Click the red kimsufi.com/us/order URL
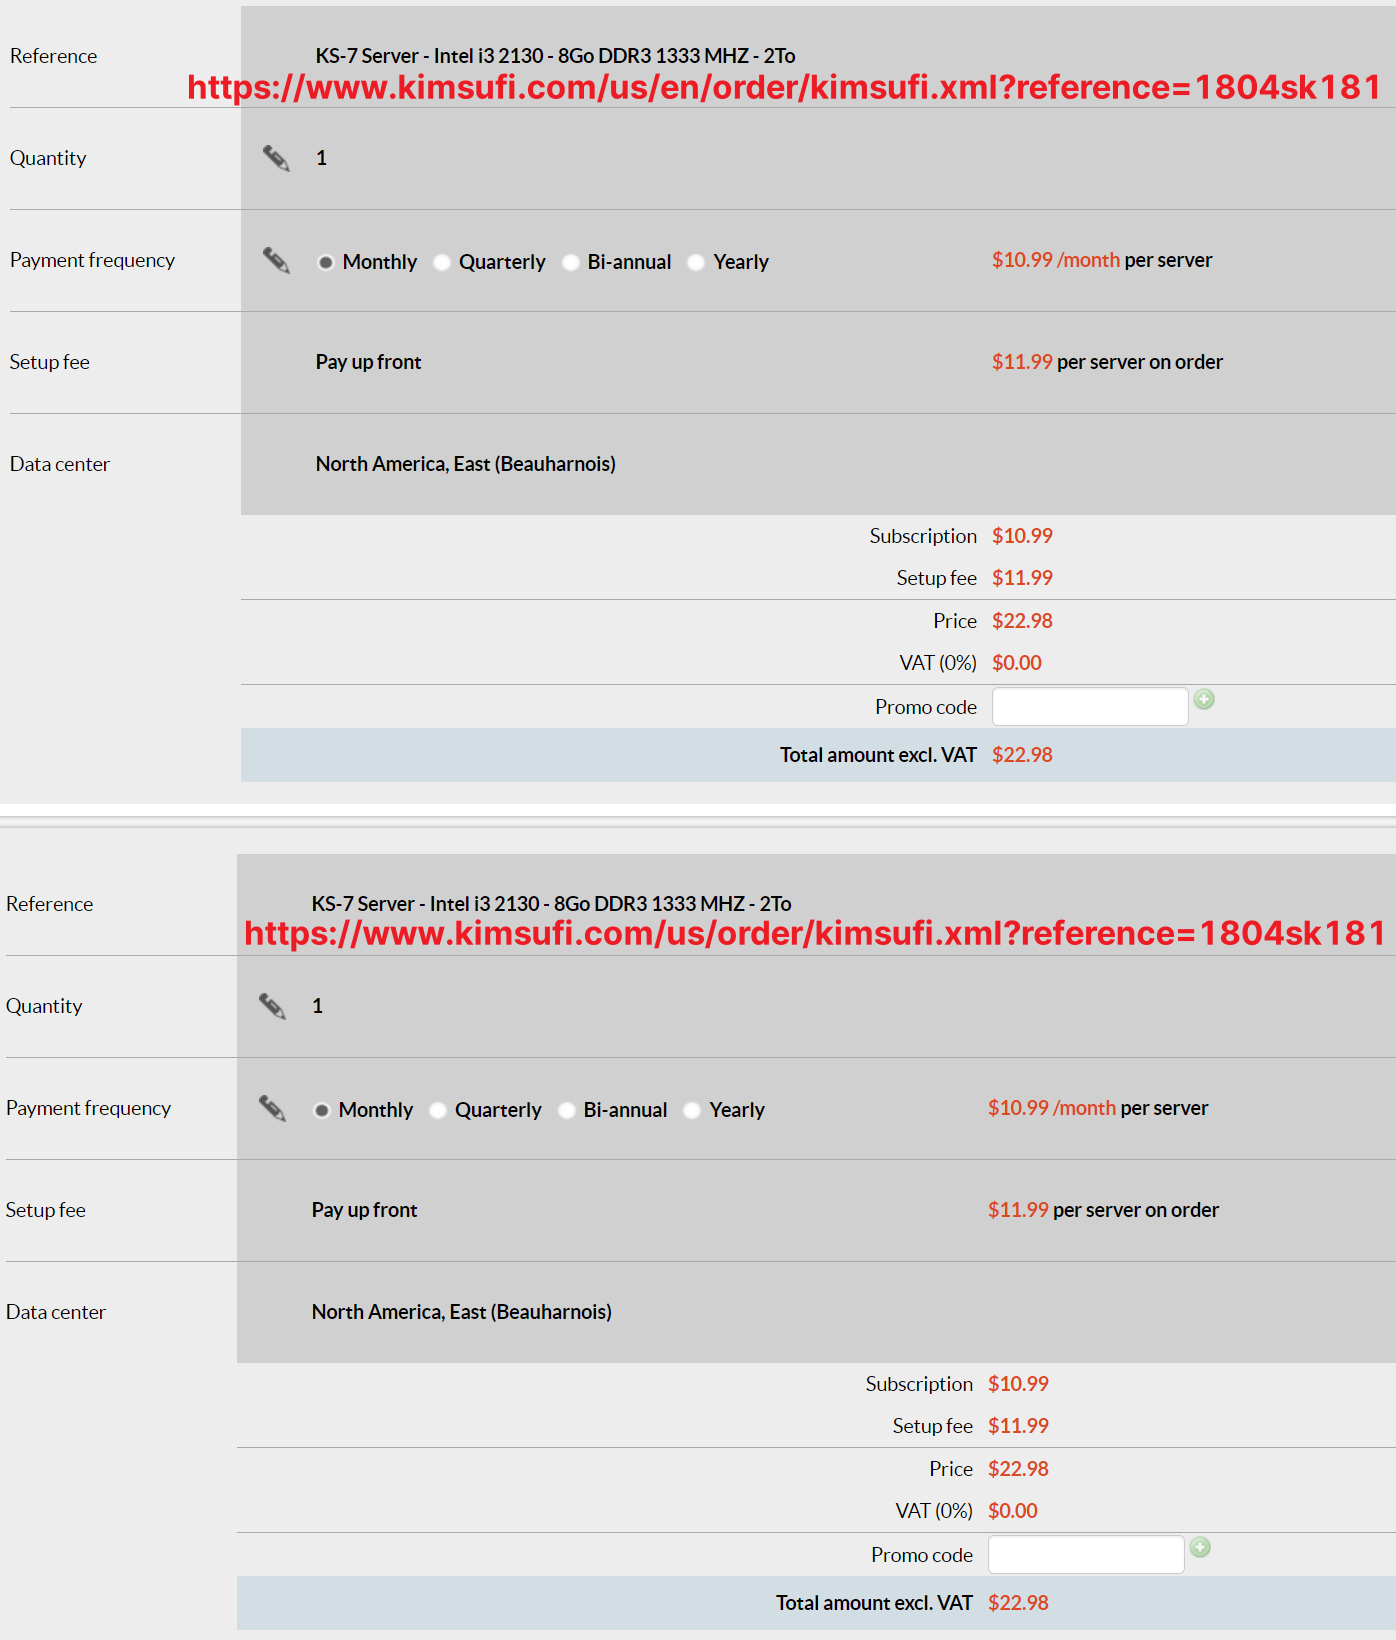 [x=814, y=934]
